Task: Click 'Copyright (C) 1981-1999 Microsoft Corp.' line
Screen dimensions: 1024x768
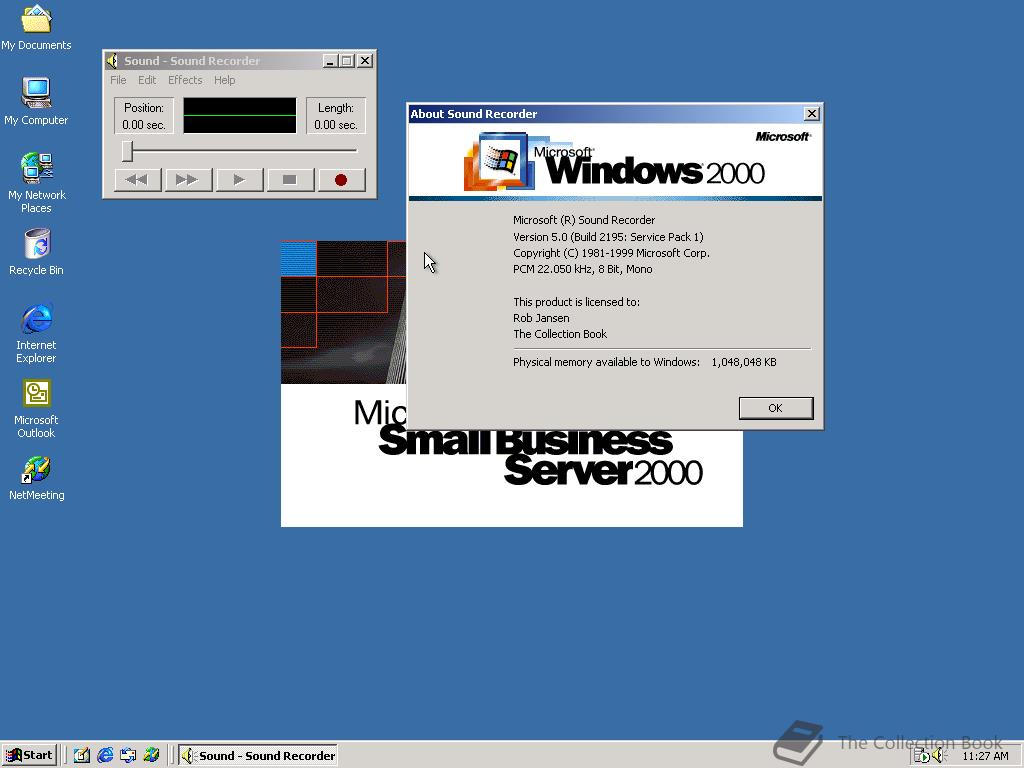Action: [x=611, y=253]
